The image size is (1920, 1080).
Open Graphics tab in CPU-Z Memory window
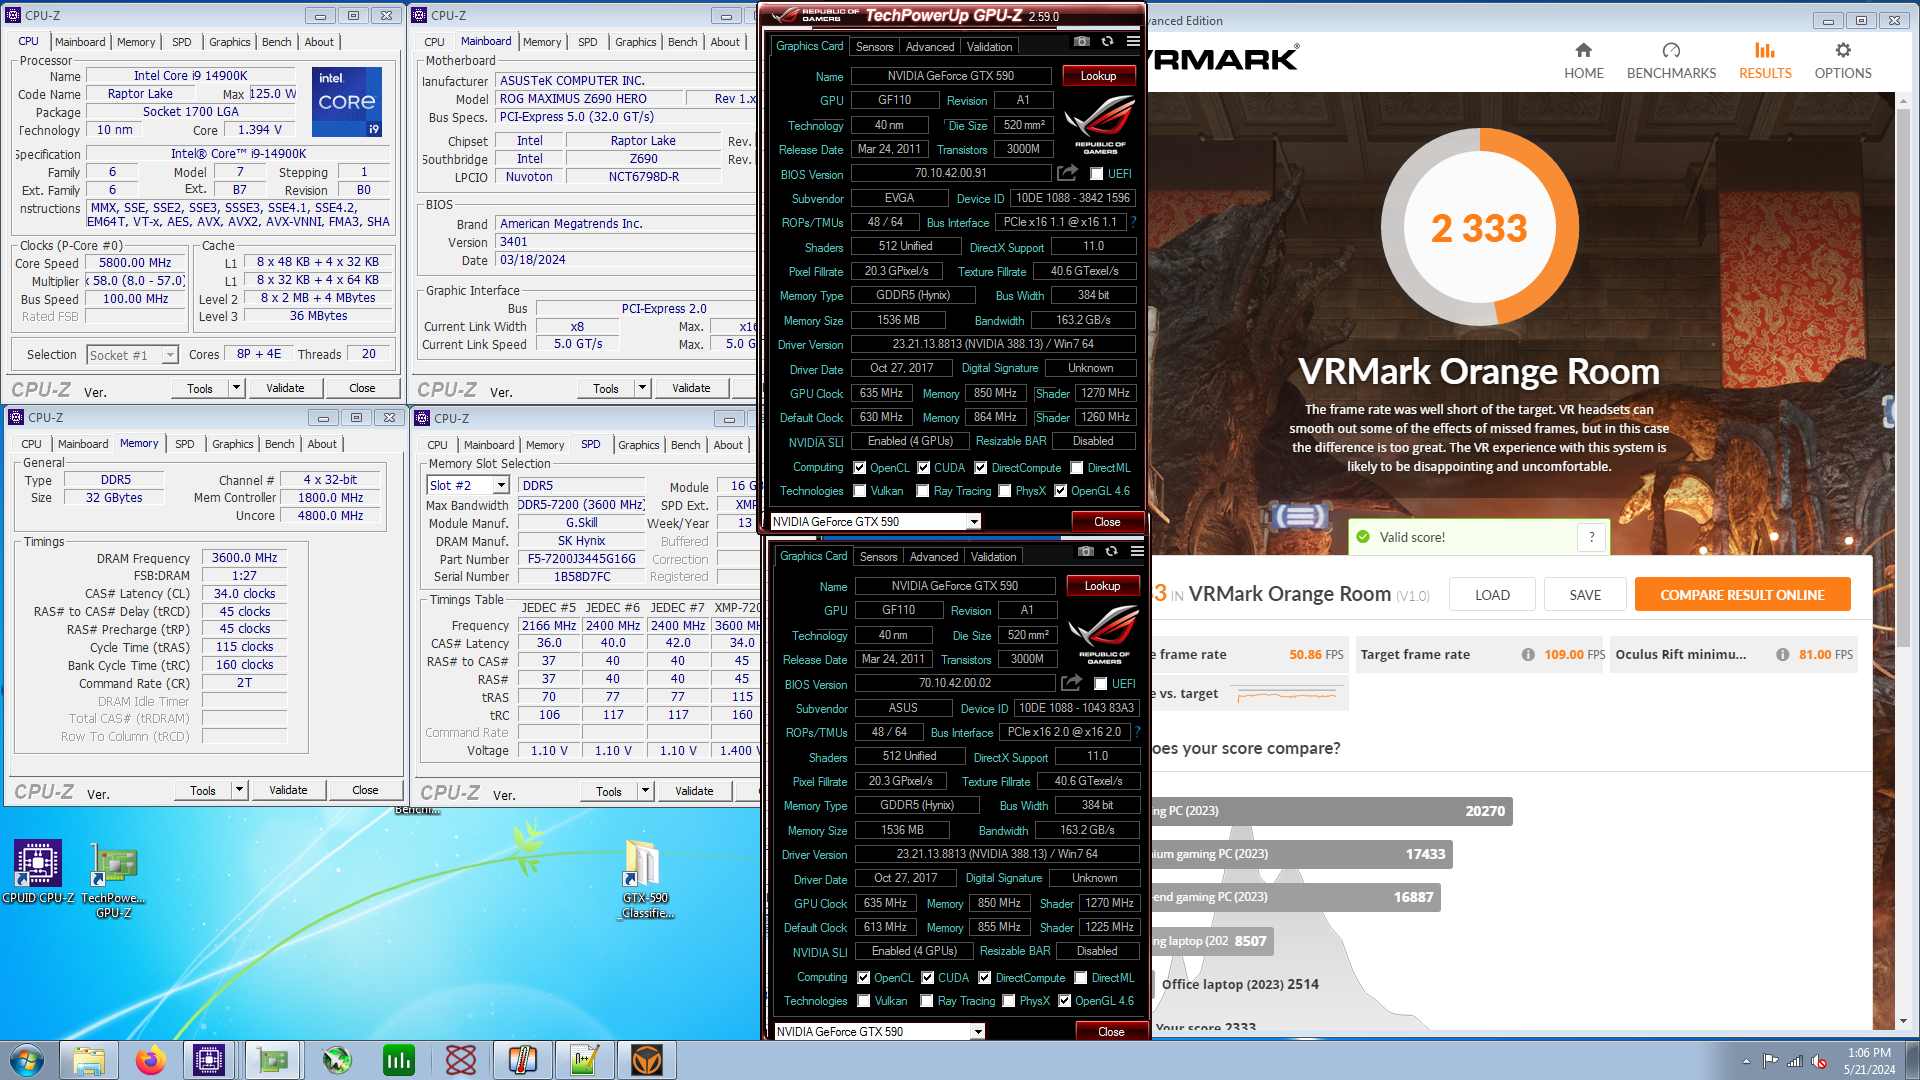click(233, 444)
